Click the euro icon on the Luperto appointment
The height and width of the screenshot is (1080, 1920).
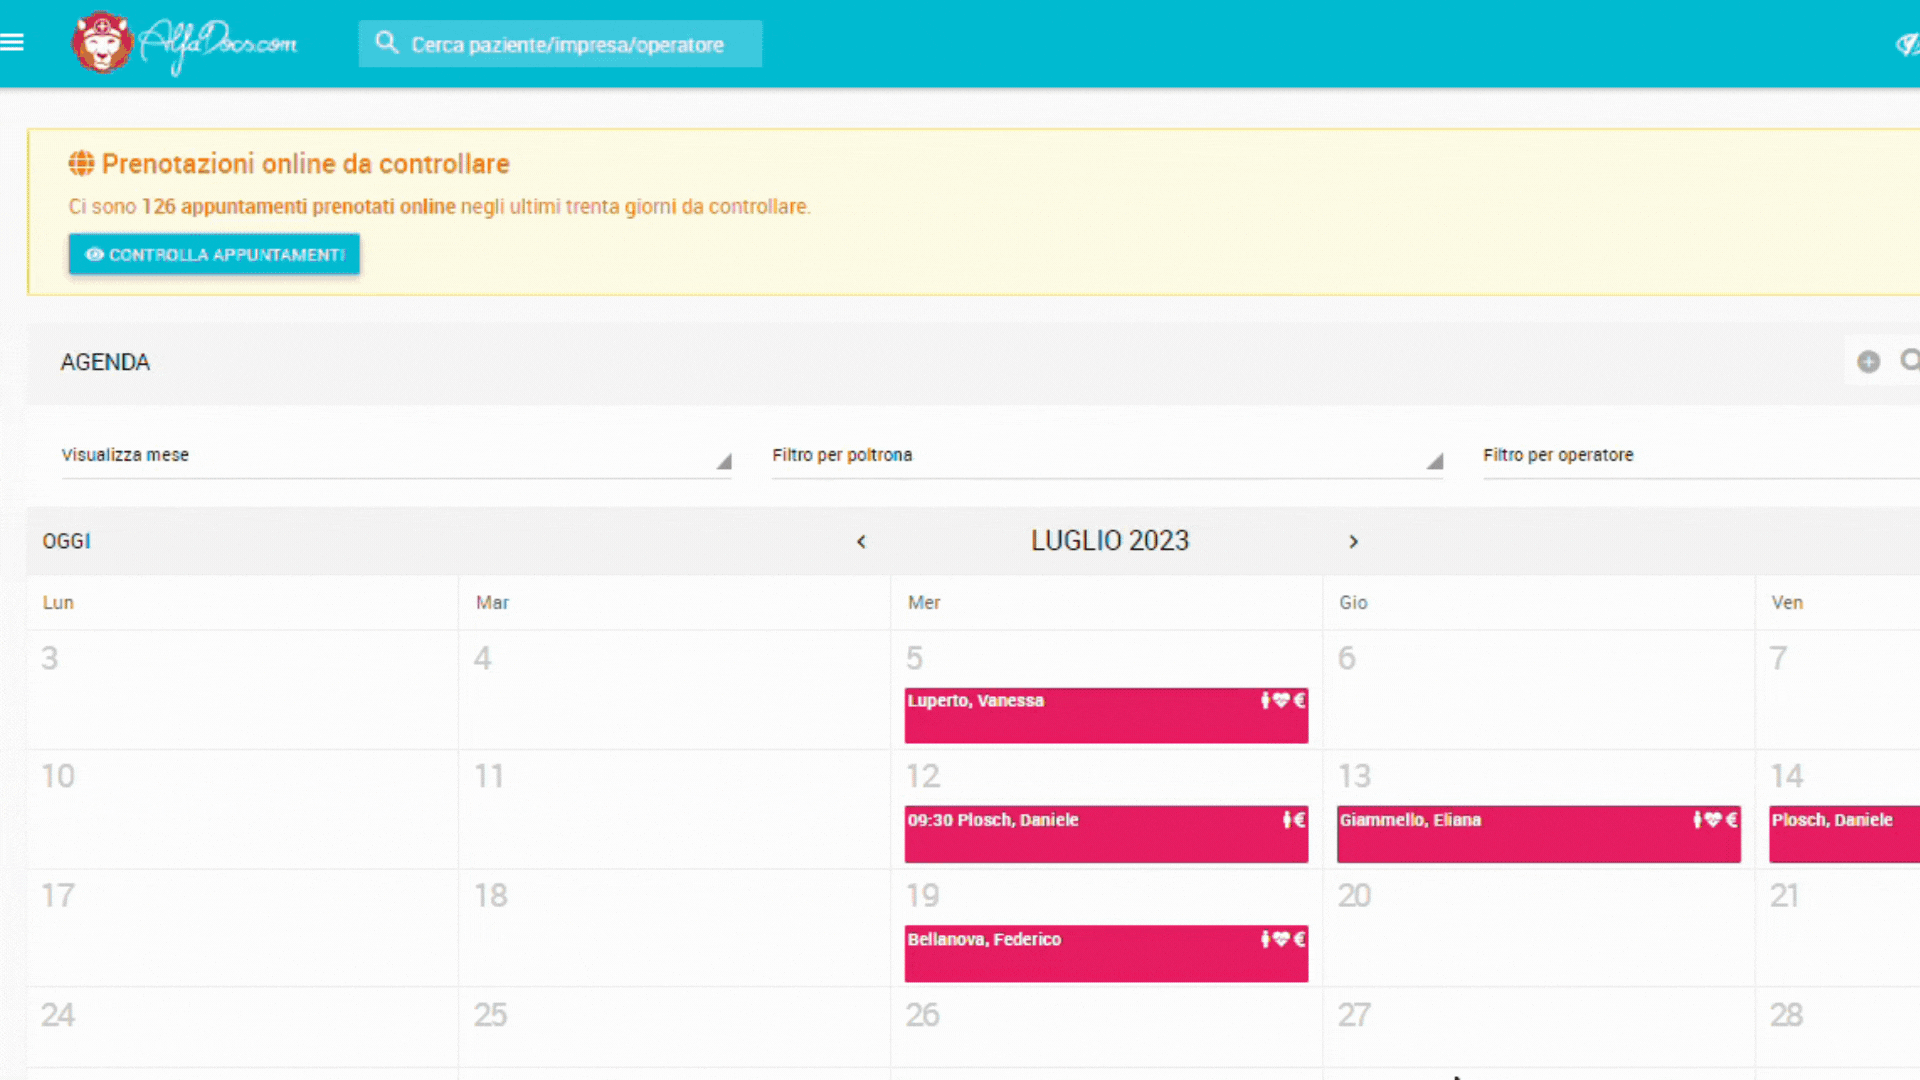1299,700
